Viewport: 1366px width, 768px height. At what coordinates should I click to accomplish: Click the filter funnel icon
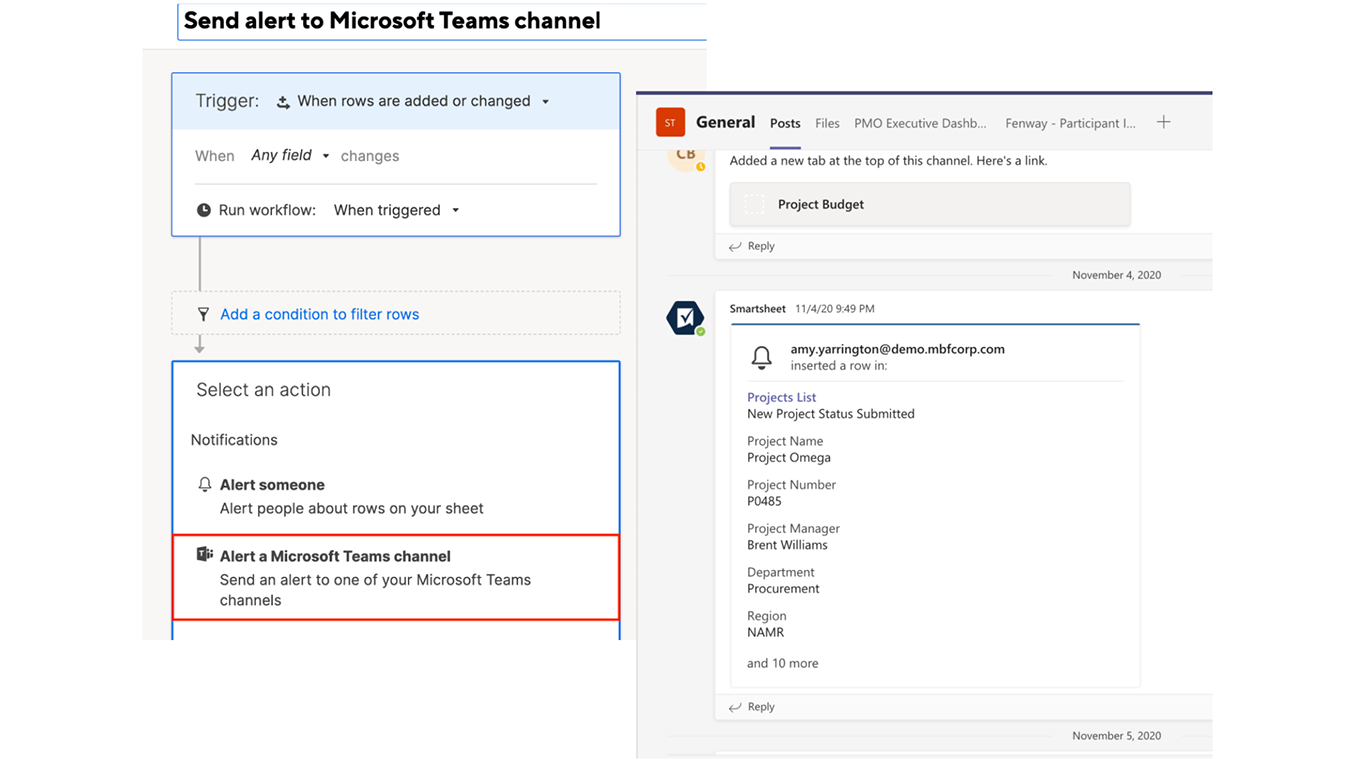pyautogui.click(x=203, y=314)
